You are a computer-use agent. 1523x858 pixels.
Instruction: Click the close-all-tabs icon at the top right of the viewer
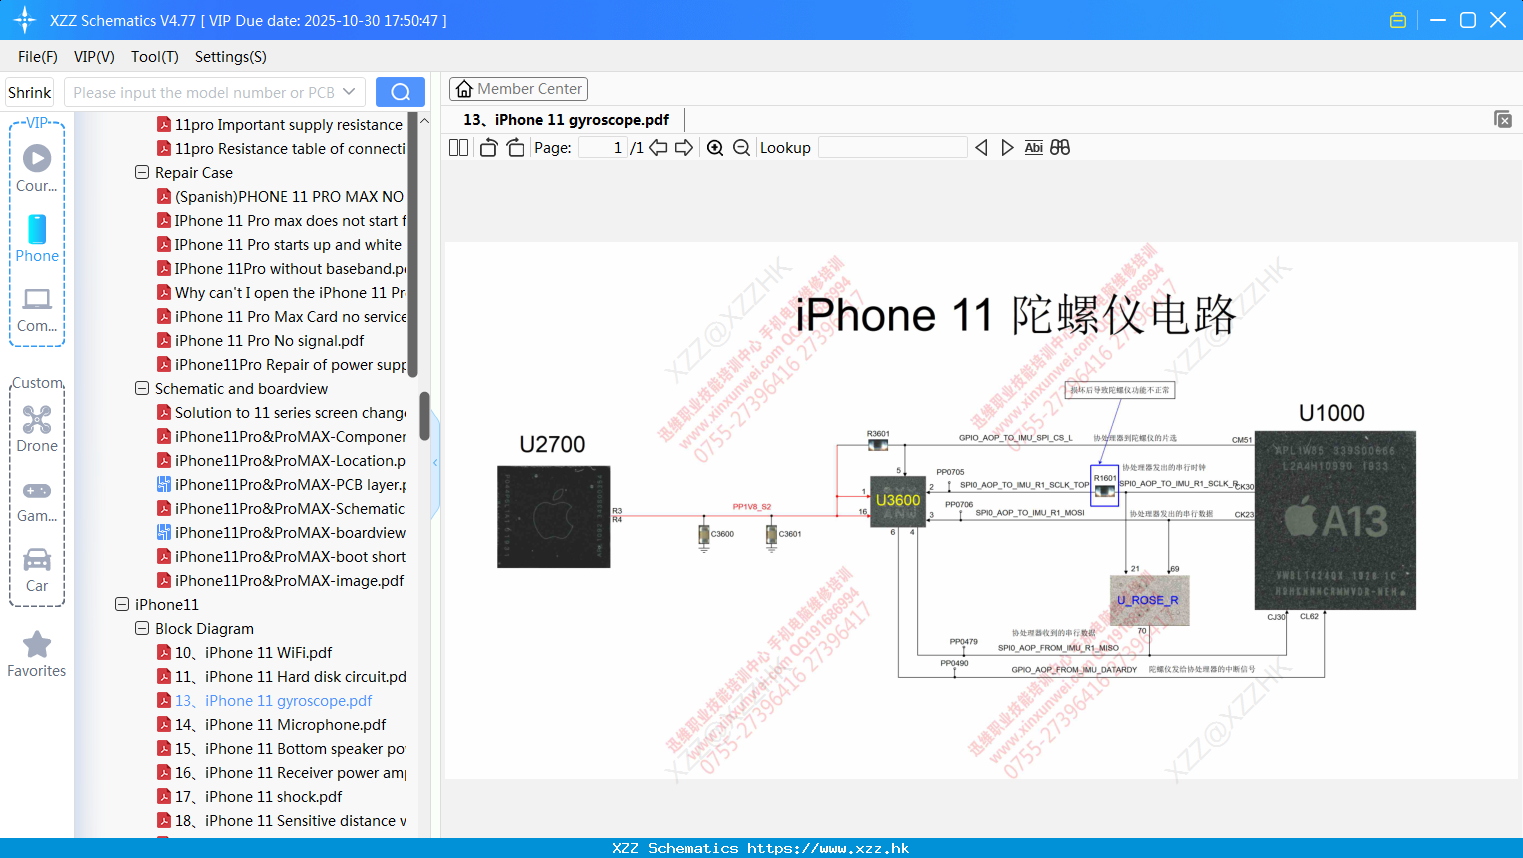[x=1503, y=119]
